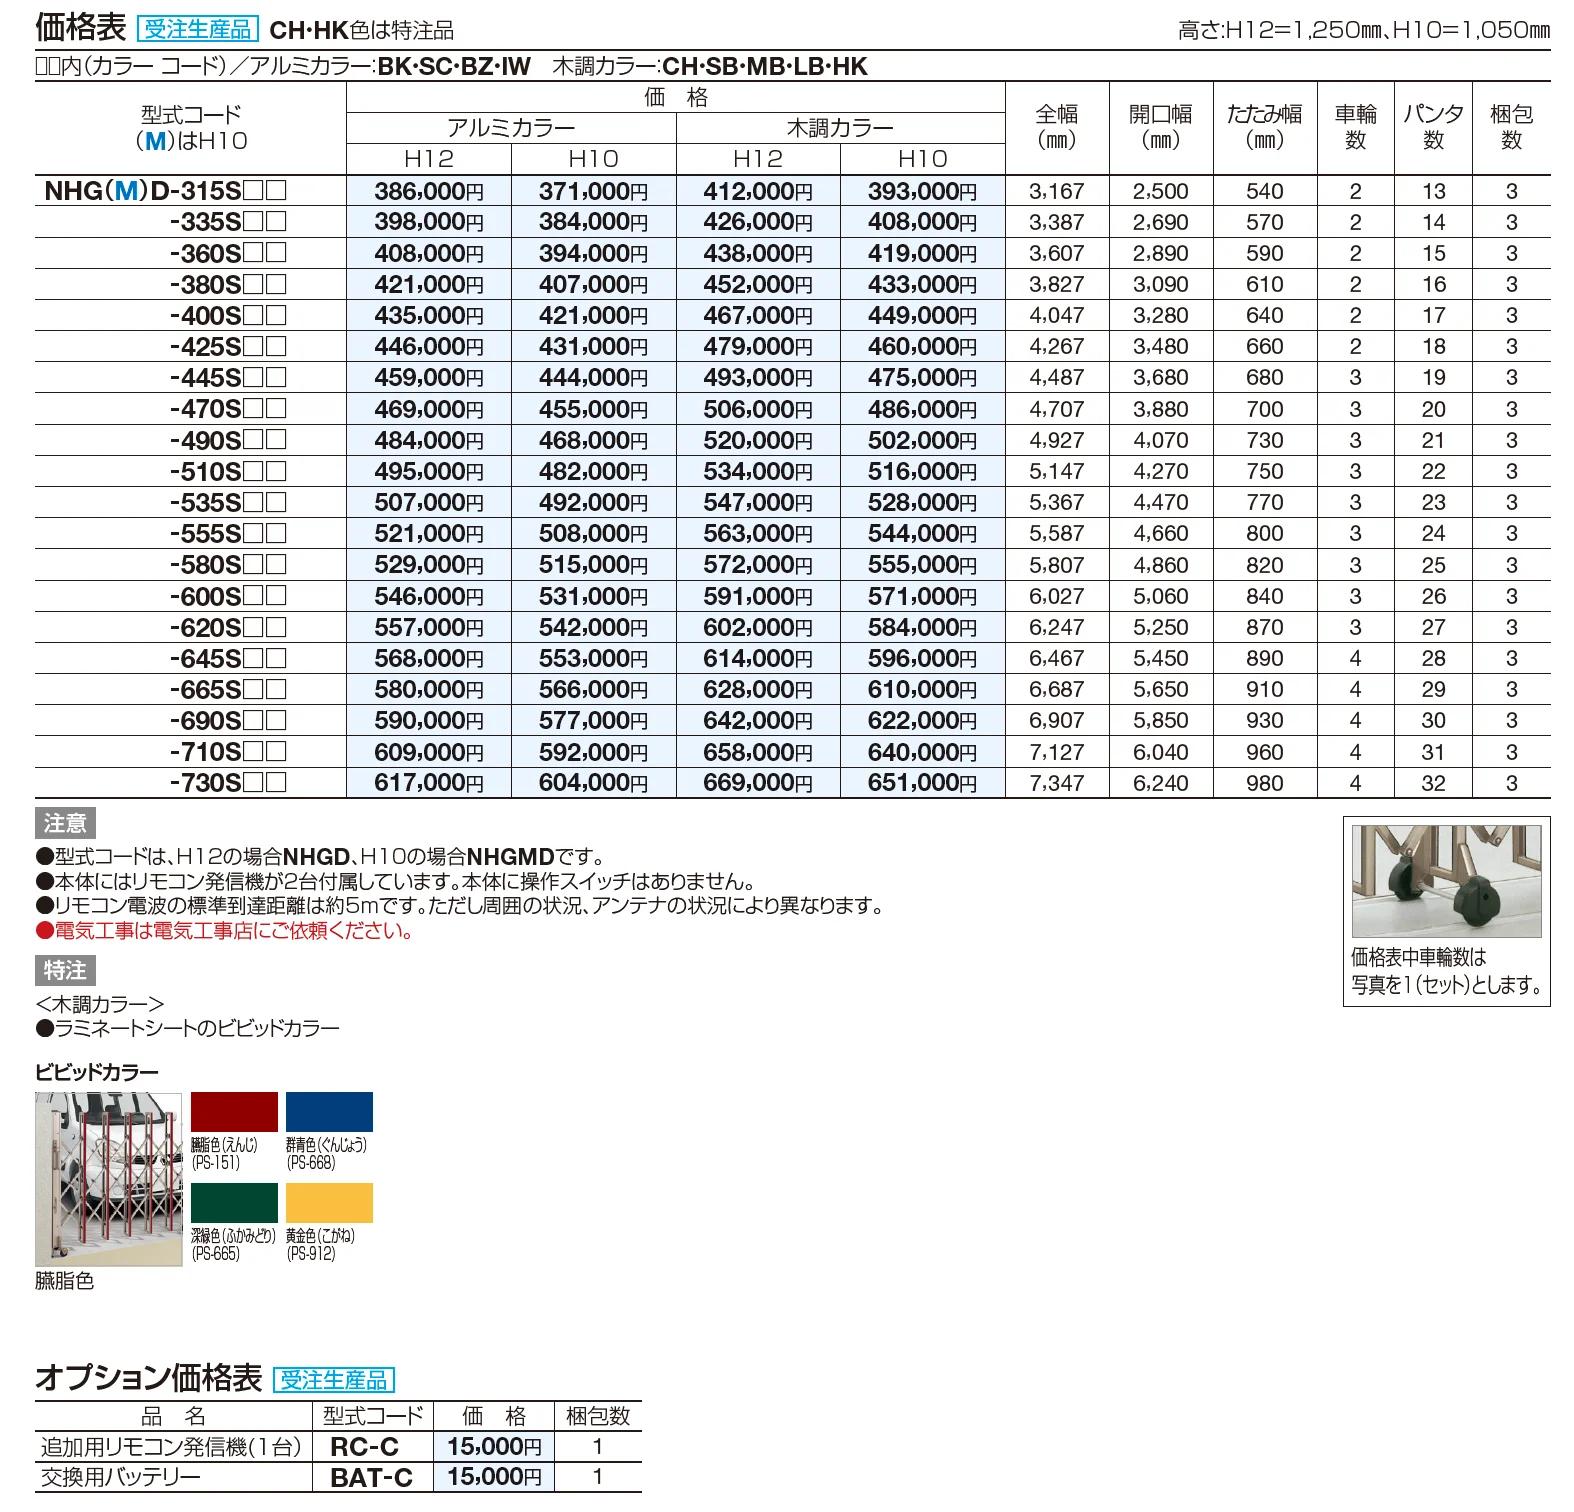1574x1512 pixels.
Task: Click price 371,000円 cell
Action: pyautogui.click(x=593, y=191)
